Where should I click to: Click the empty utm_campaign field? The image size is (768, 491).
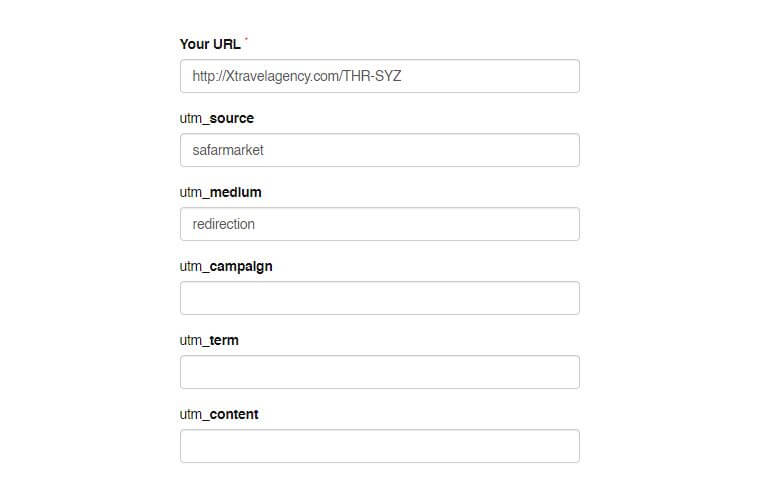[379, 298]
